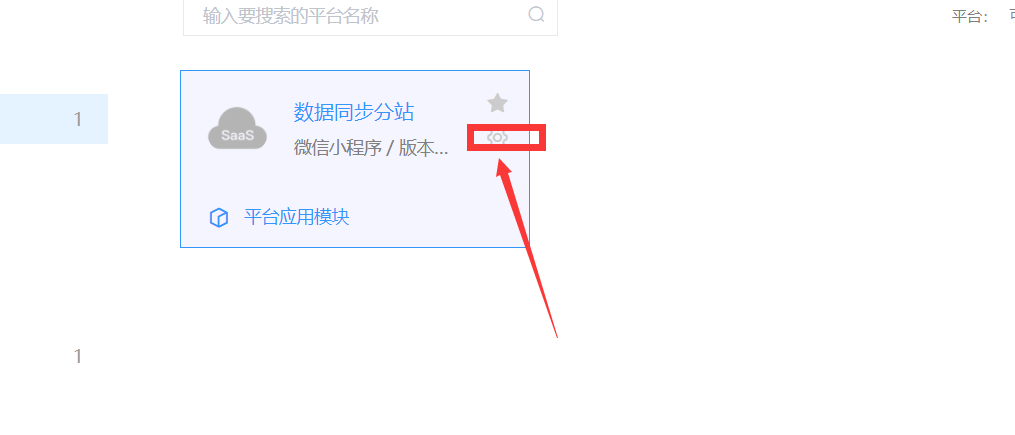Select the lower sidebar item 1
Image resolution: width=1015 pixels, height=435 pixels.
pyautogui.click(x=78, y=356)
